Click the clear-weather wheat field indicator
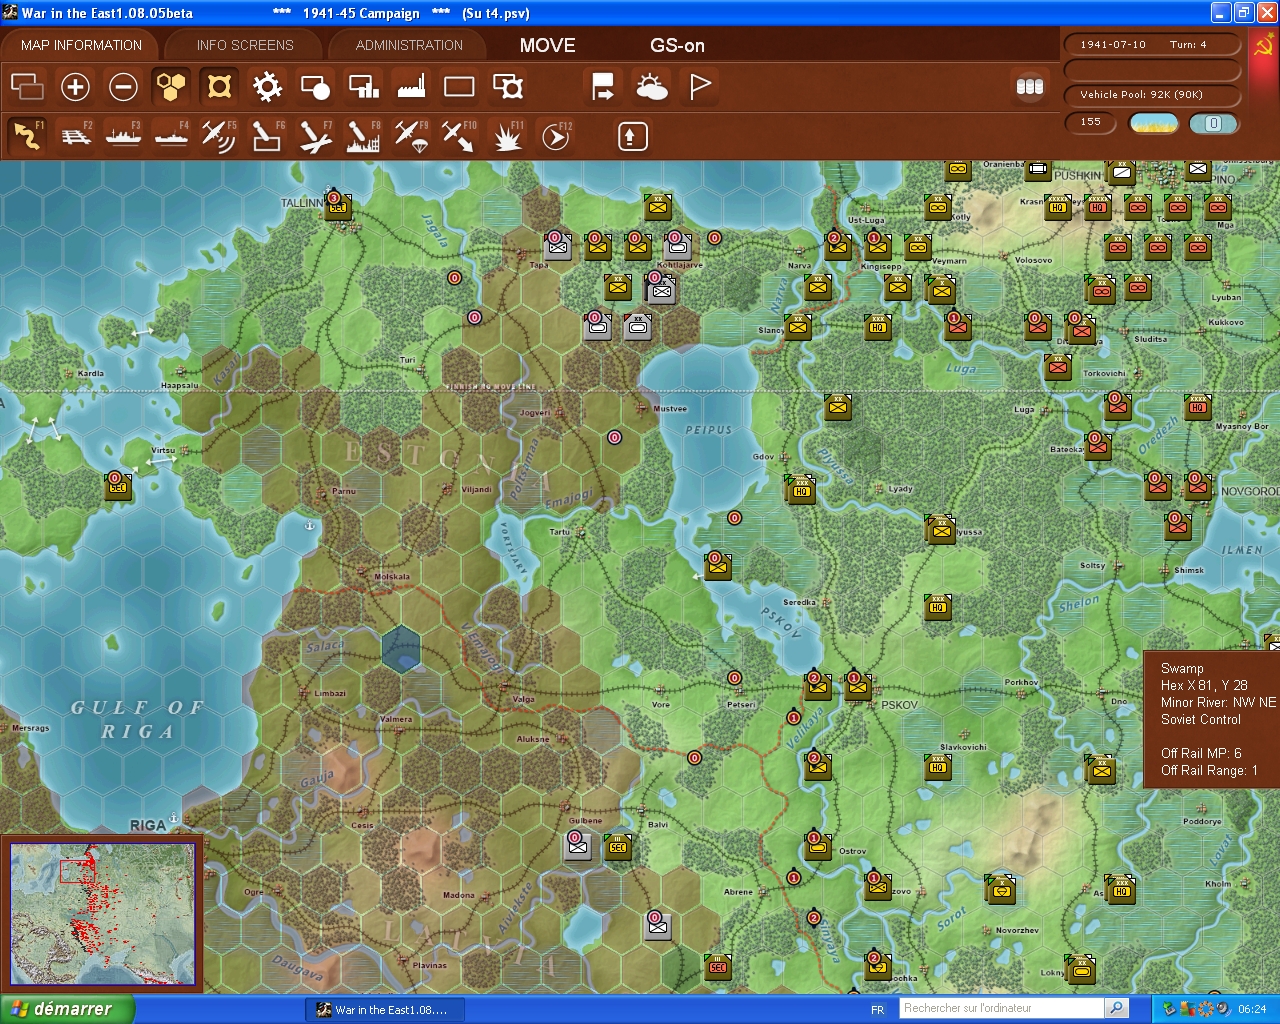This screenshot has width=1280, height=1024. click(x=1153, y=123)
